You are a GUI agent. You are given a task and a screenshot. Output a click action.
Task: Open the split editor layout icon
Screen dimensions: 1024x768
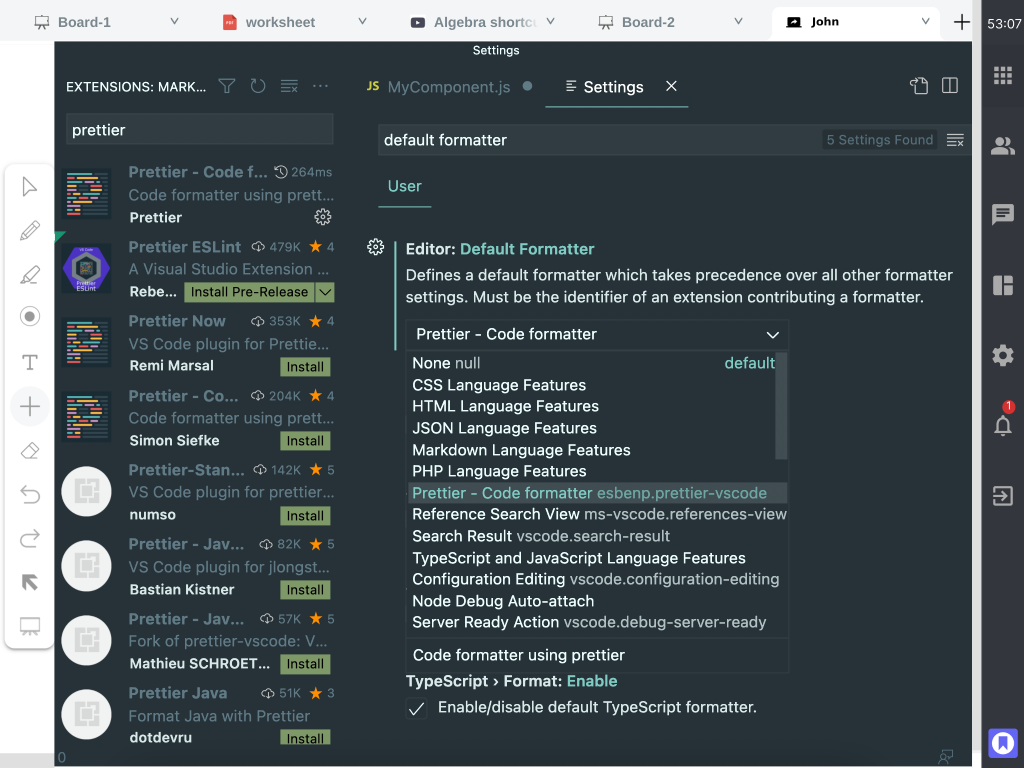950,86
